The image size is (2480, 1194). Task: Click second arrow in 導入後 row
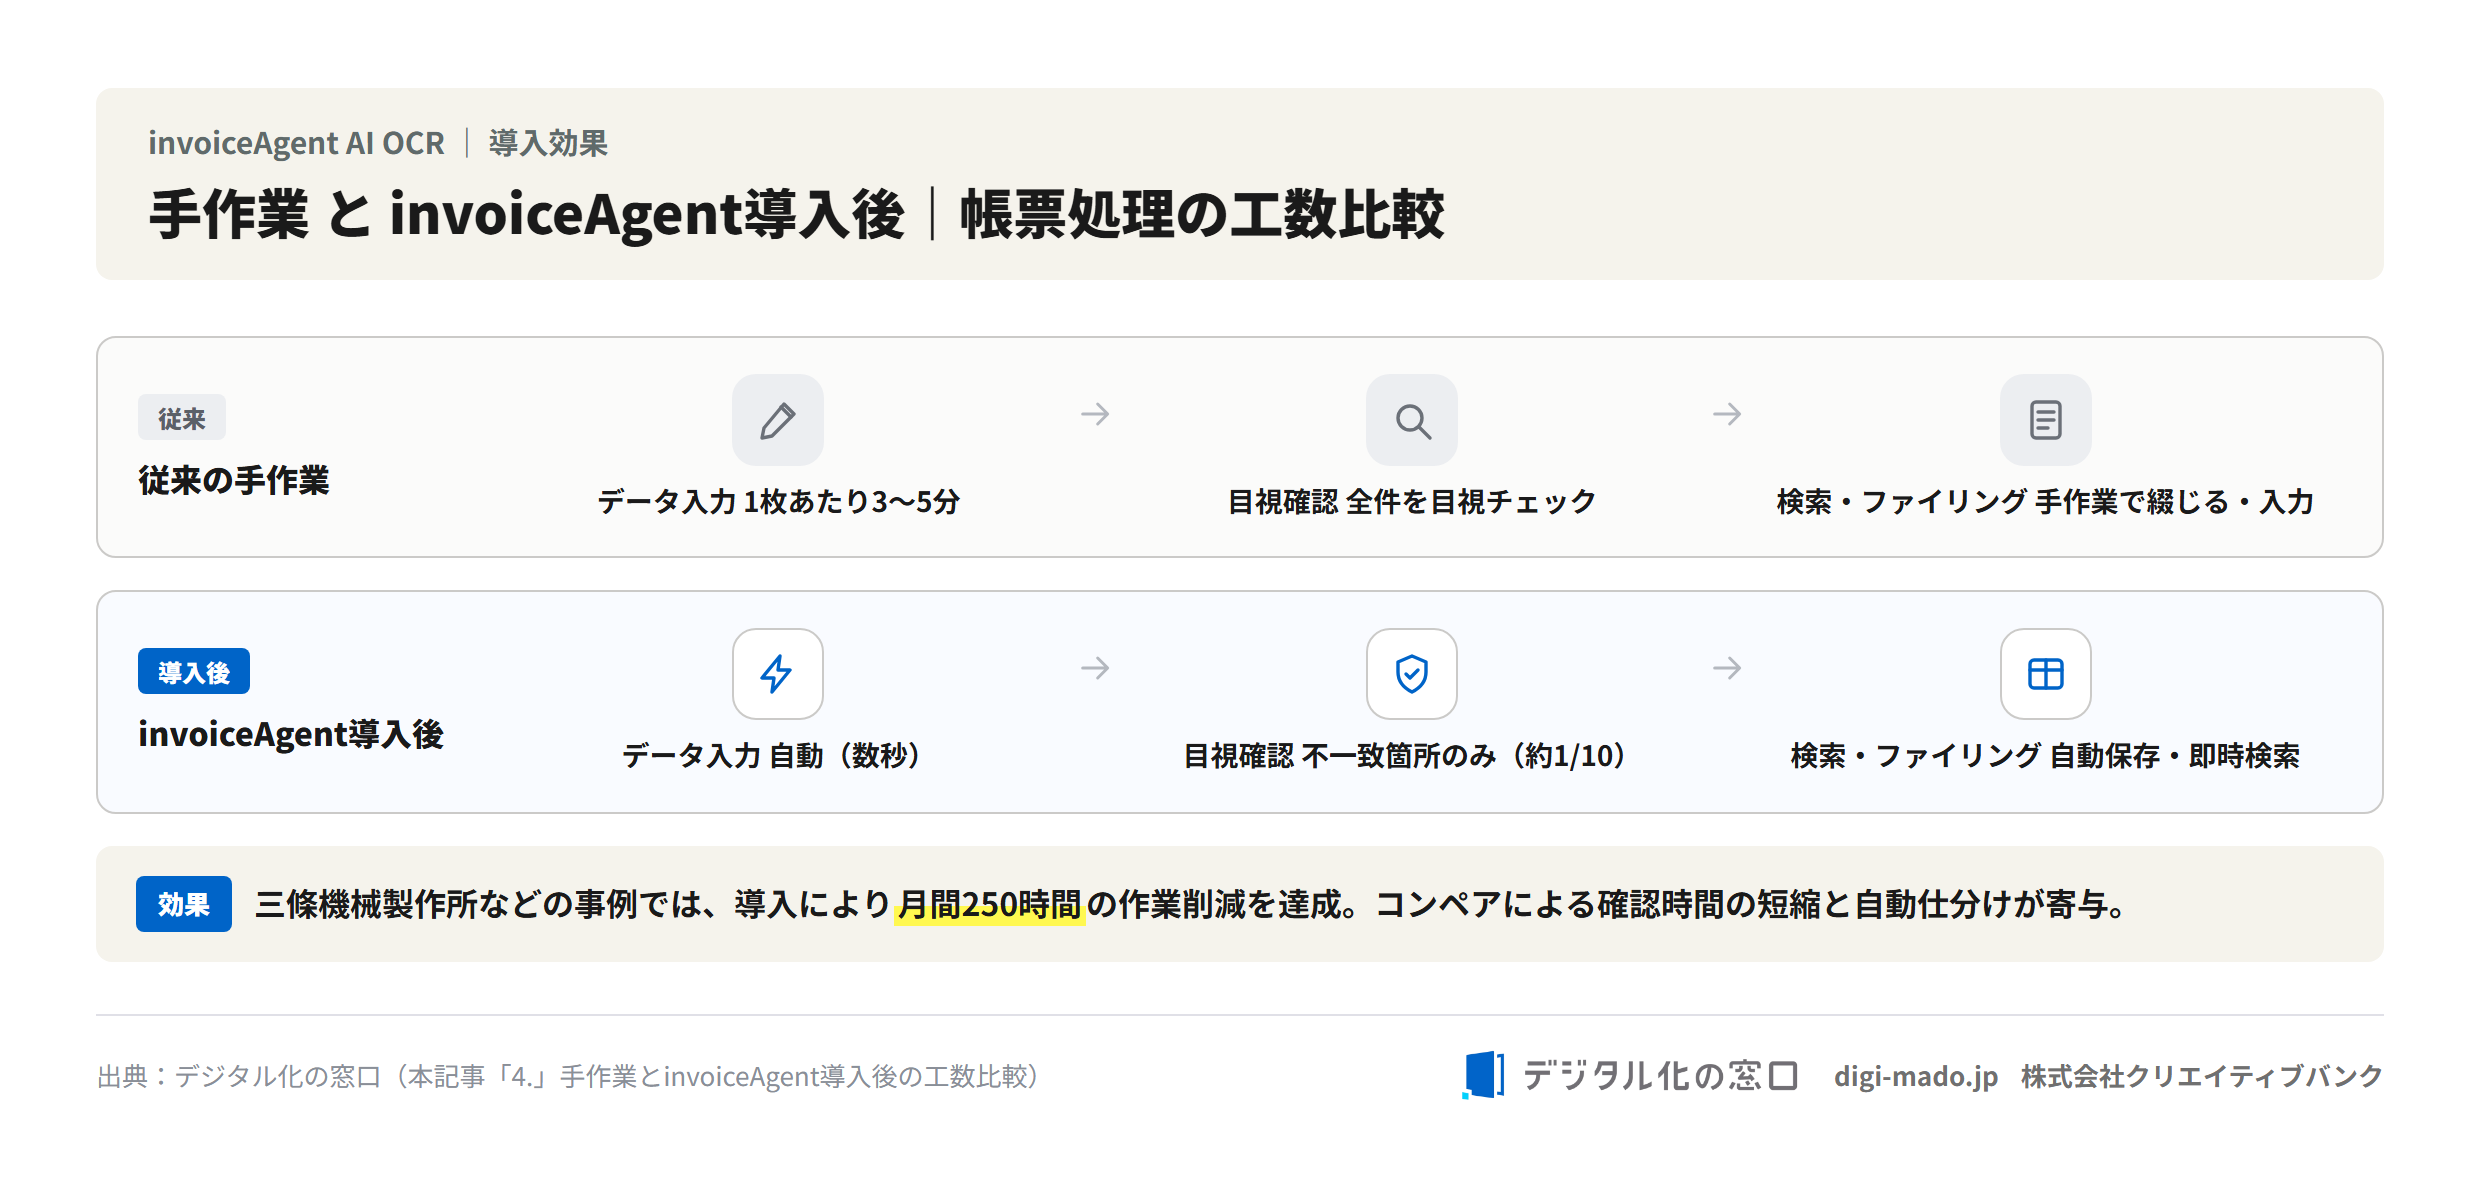point(1727,668)
